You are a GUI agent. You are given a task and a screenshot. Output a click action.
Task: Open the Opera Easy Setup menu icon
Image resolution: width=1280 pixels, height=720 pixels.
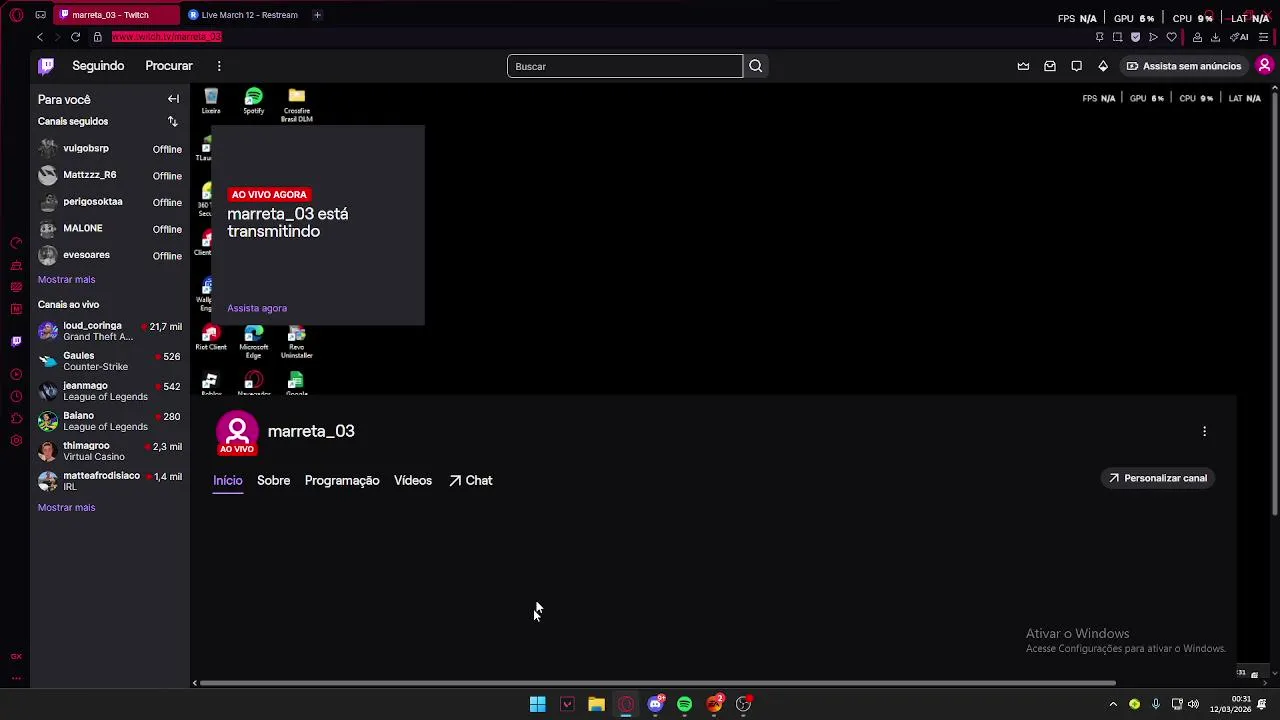[x=1263, y=37]
